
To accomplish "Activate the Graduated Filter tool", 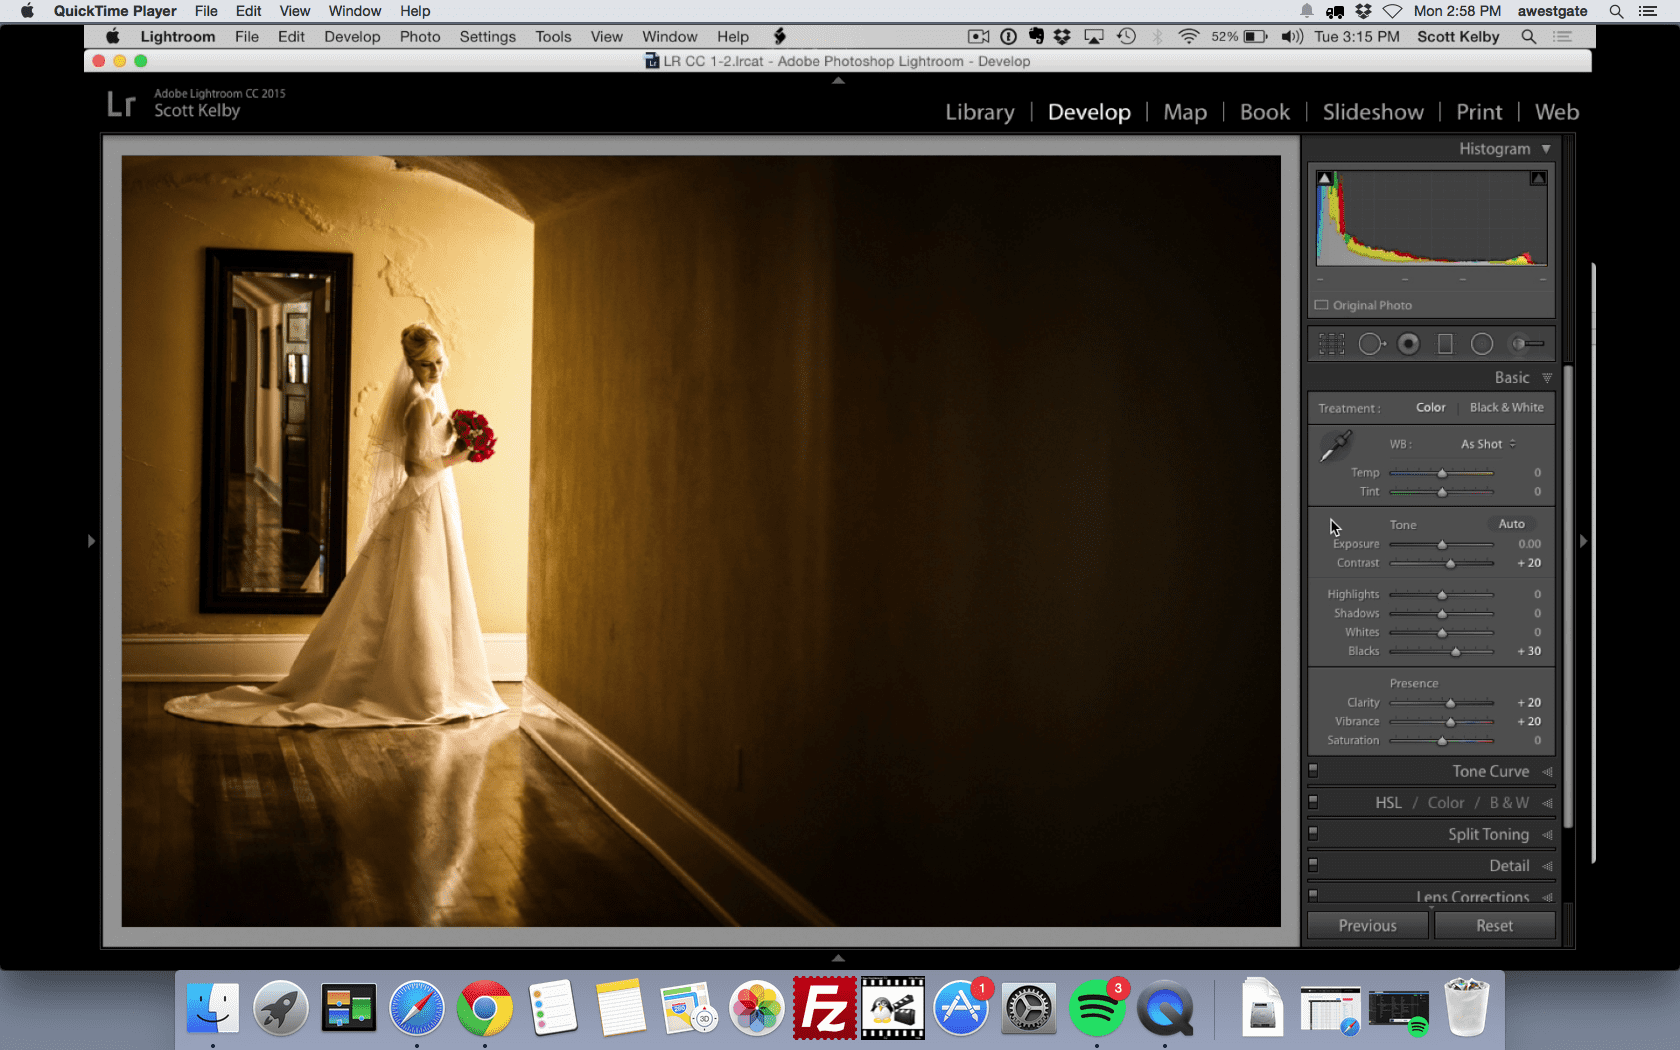I will (1445, 343).
